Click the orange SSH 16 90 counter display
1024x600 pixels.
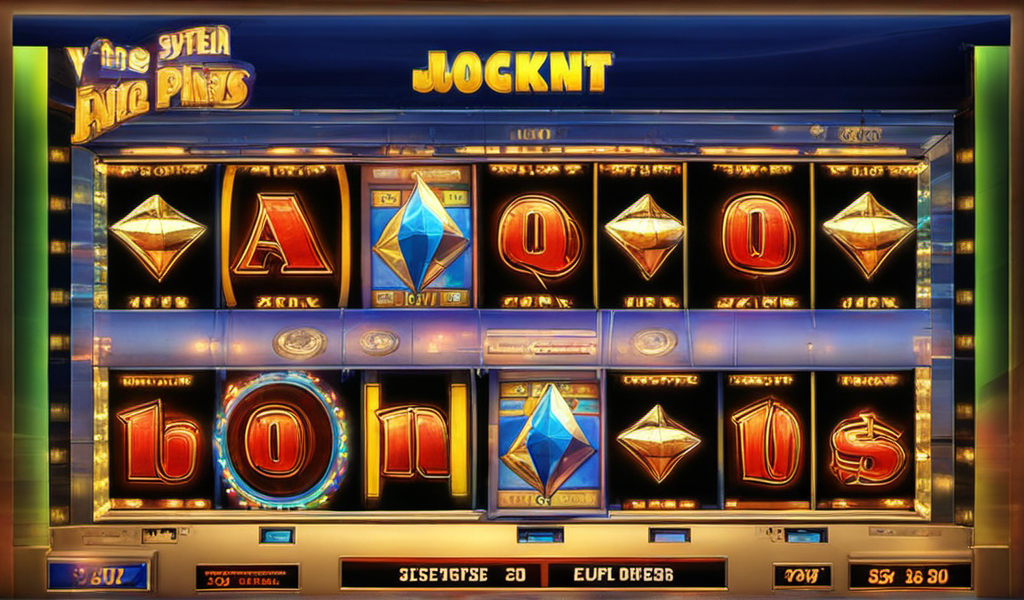point(909,576)
